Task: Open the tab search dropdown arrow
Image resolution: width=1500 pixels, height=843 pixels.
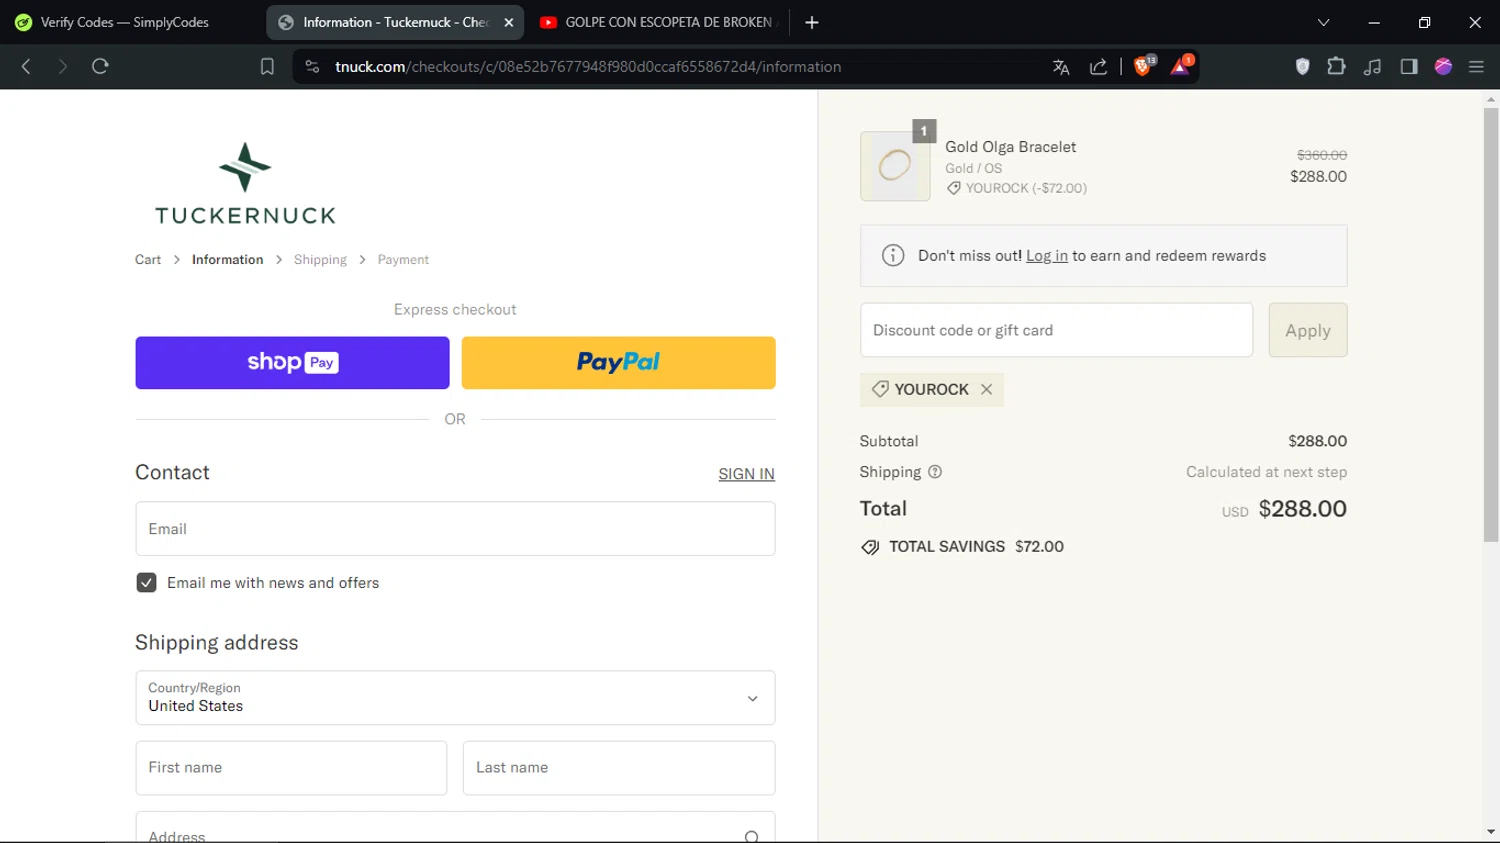Action: 1323,22
